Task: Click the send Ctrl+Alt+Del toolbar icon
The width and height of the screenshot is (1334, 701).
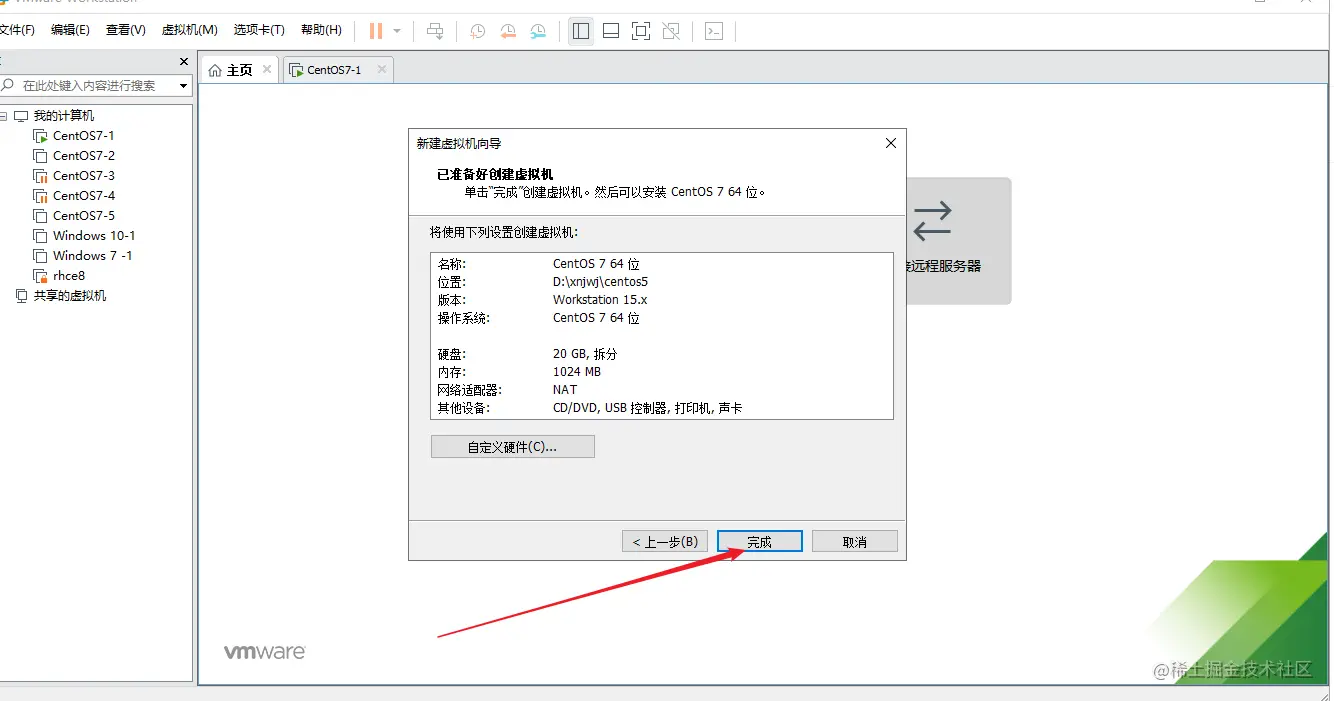Action: [435, 31]
